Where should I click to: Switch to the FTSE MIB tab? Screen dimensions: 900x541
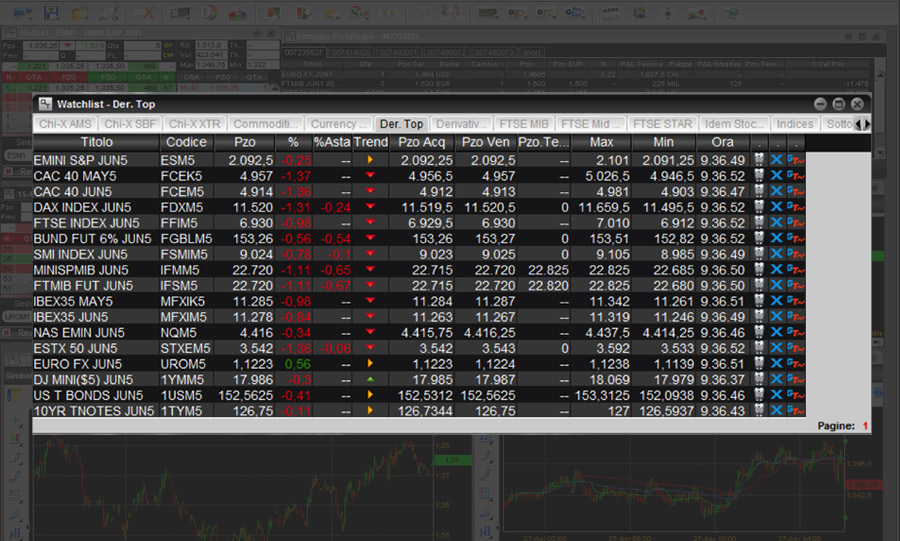point(523,124)
